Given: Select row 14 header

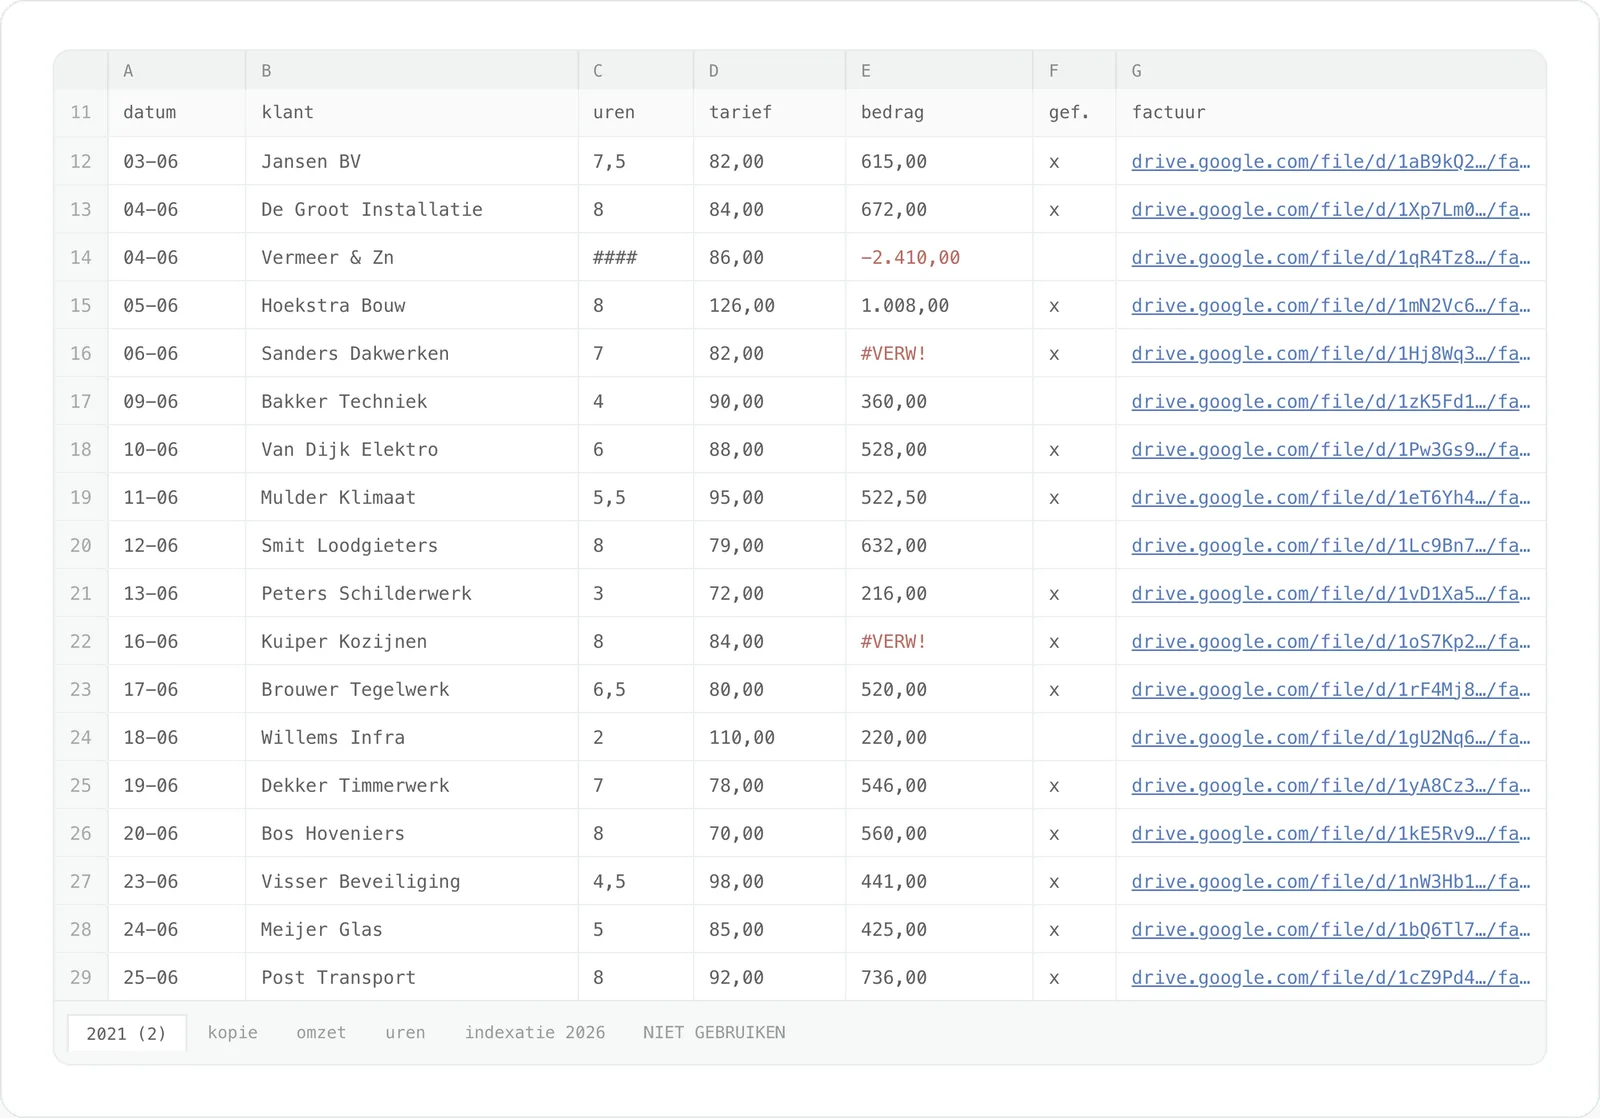Looking at the screenshot, I should pos(81,257).
